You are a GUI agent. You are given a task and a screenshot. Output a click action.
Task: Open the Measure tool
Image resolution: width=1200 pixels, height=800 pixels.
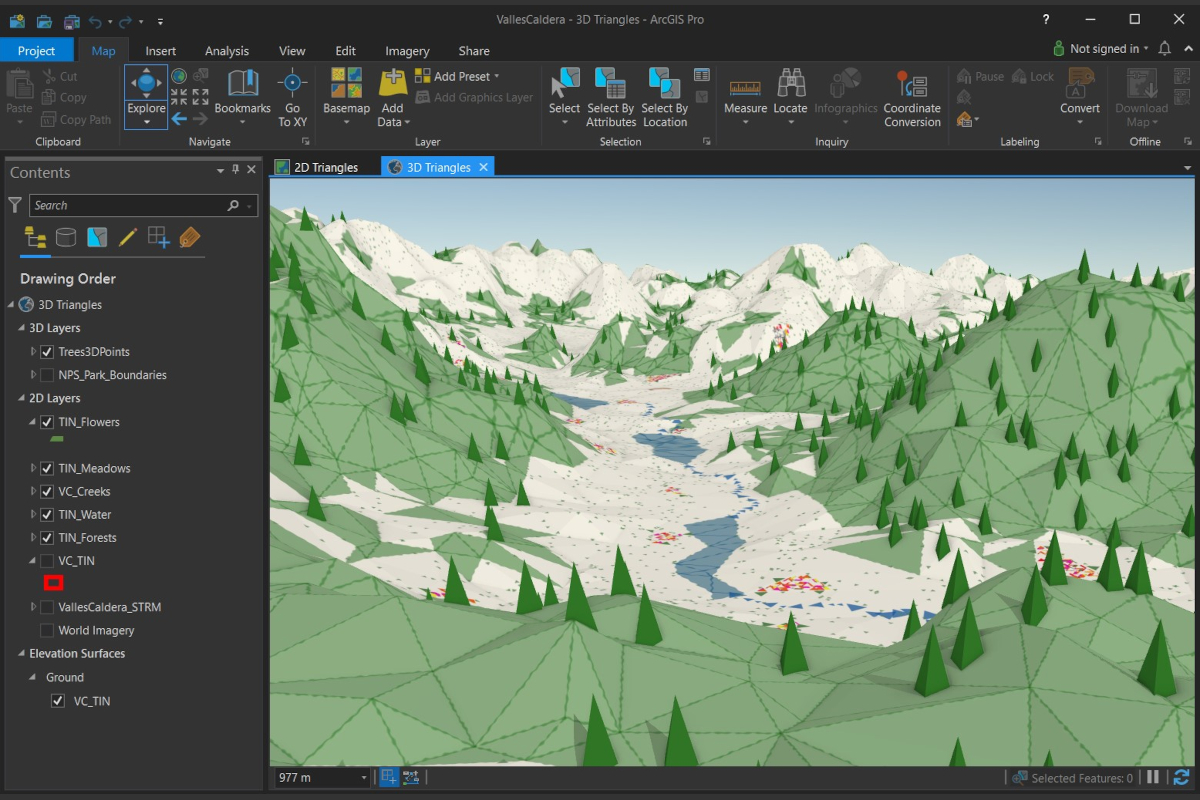point(745,88)
